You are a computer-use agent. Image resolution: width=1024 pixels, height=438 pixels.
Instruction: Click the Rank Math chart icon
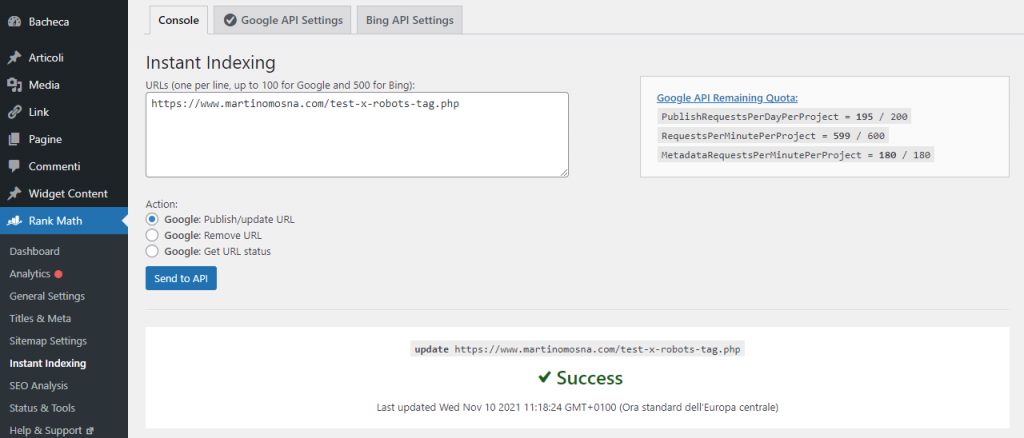click(x=14, y=221)
